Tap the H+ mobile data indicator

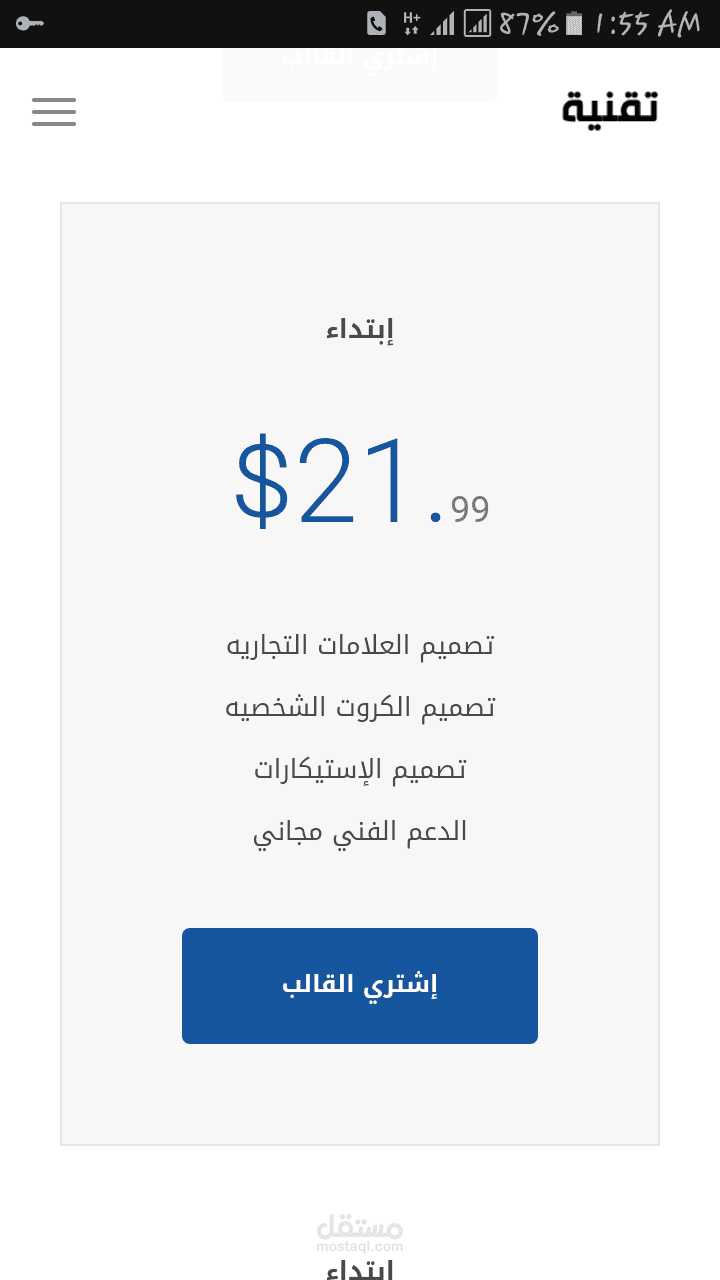pos(411,23)
